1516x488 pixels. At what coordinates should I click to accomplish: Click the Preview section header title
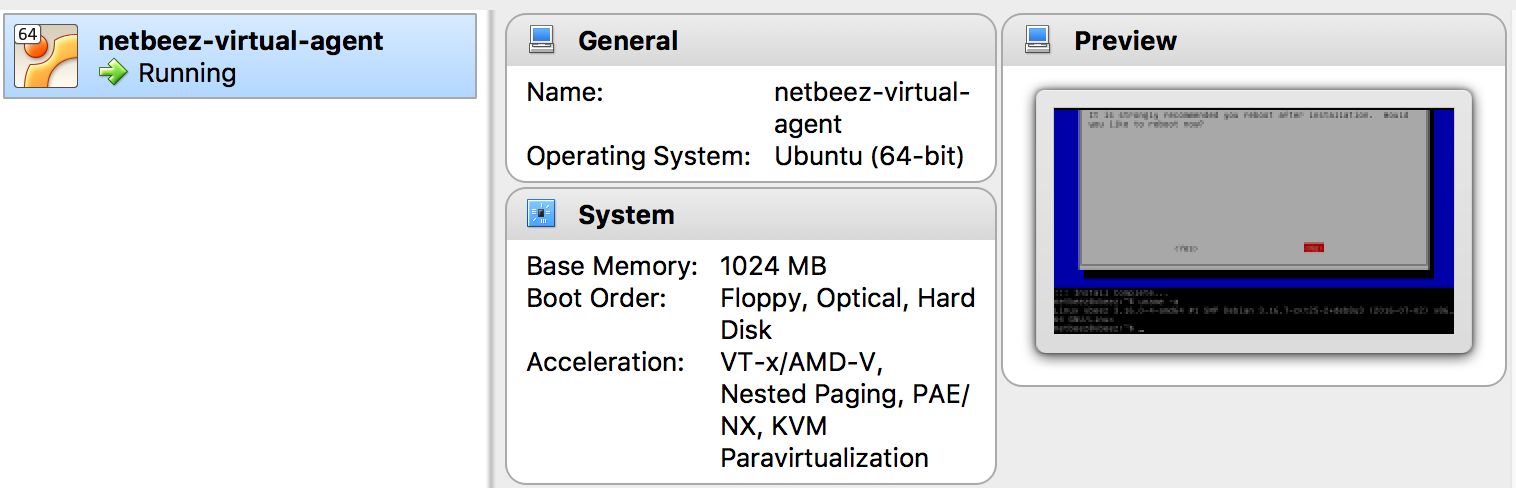pos(1125,41)
